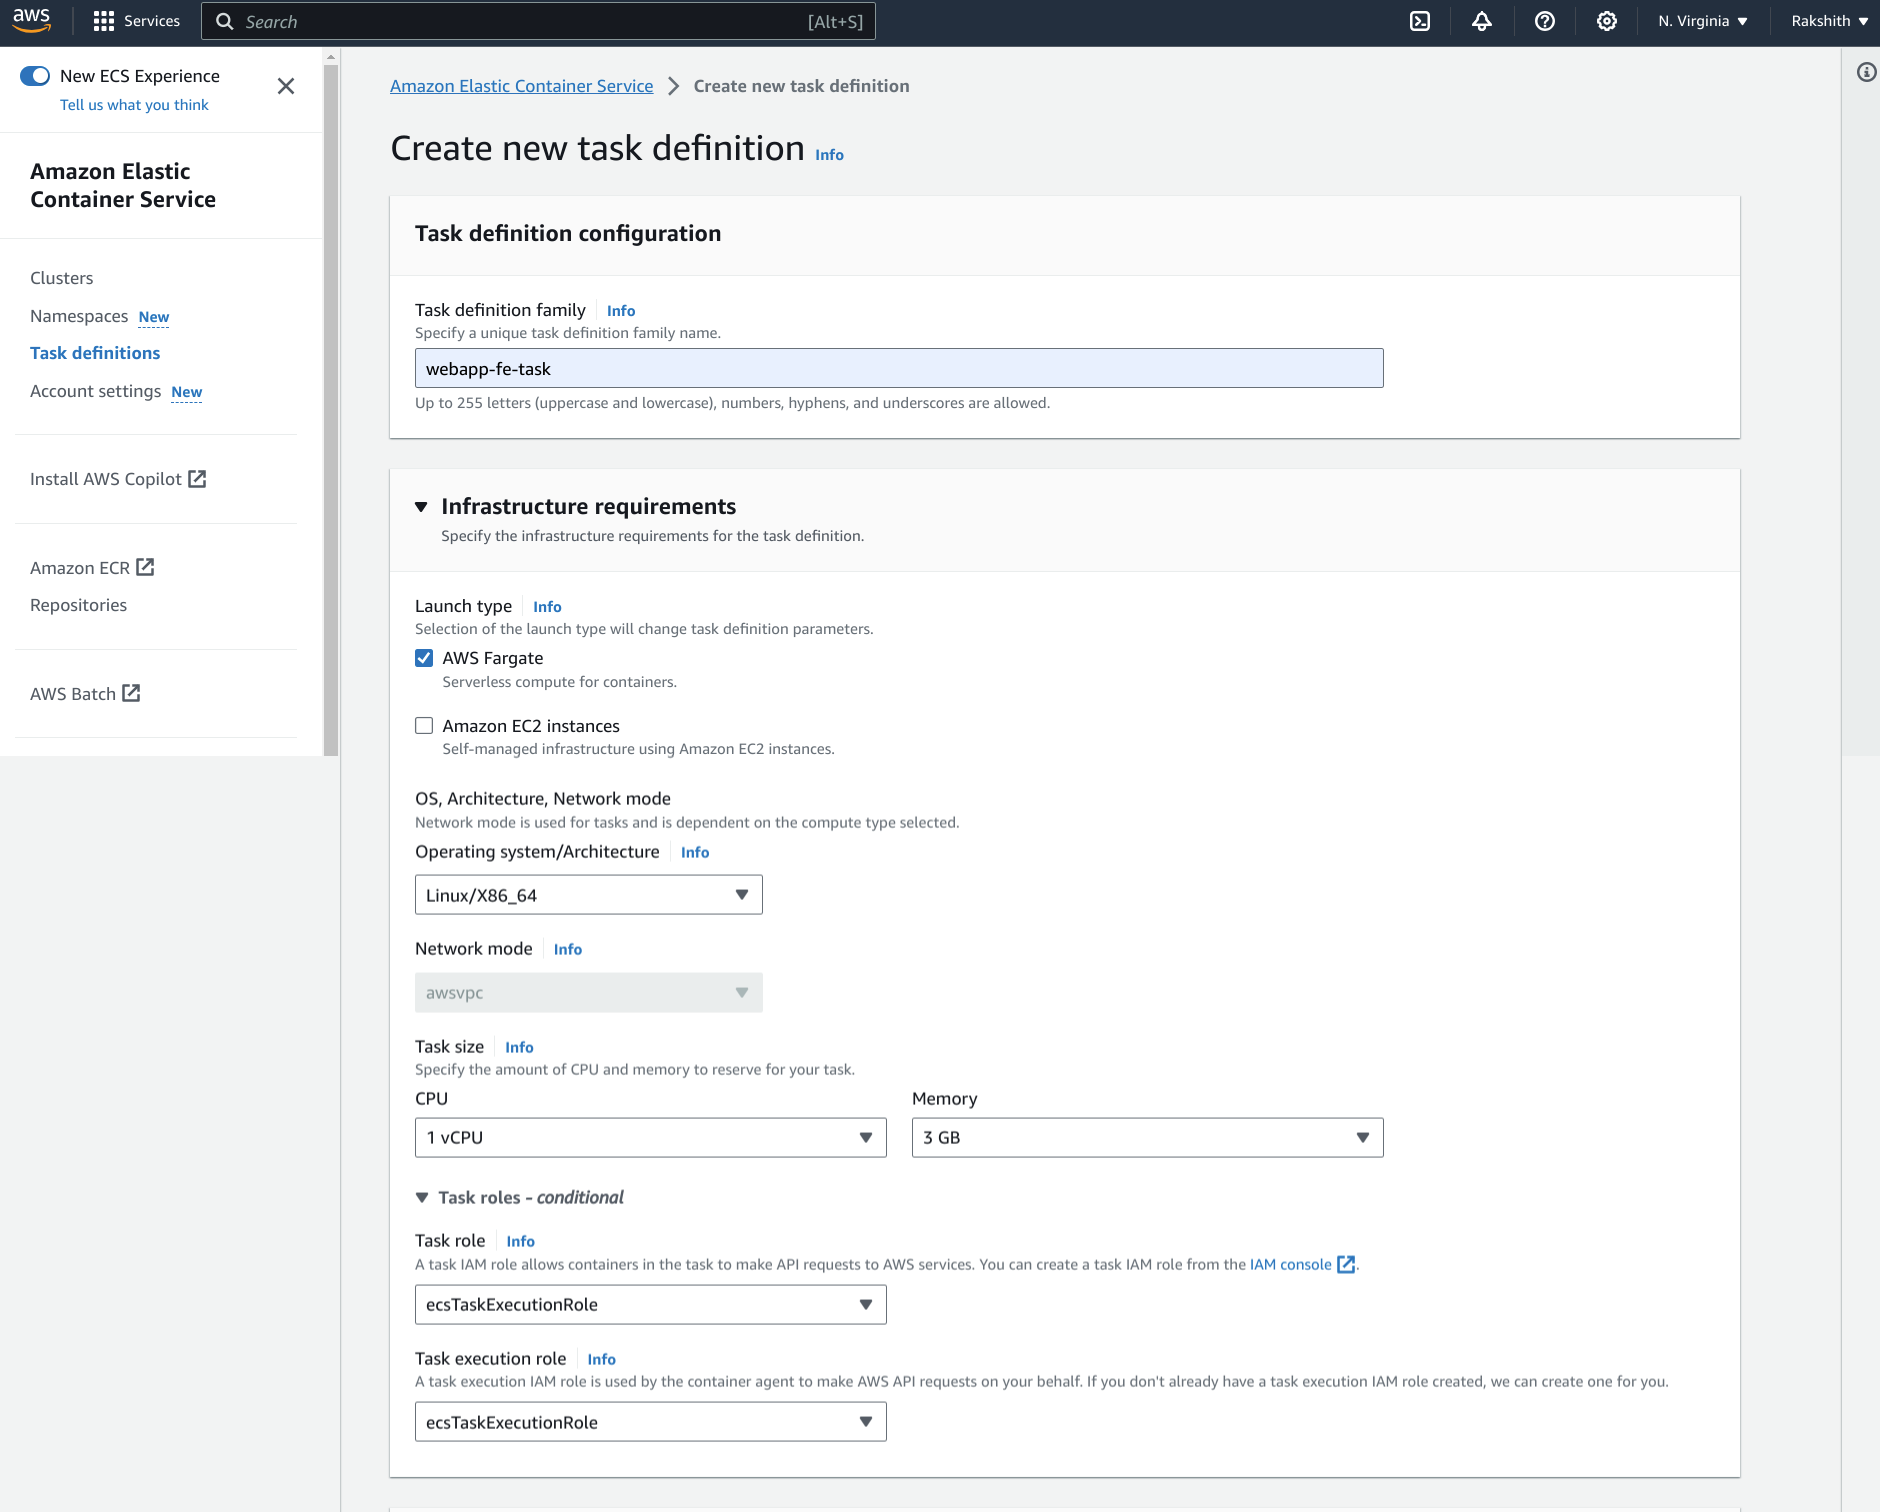Click the AWS logo home icon
Screen dimensions: 1880x1512
[x=32, y=20]
